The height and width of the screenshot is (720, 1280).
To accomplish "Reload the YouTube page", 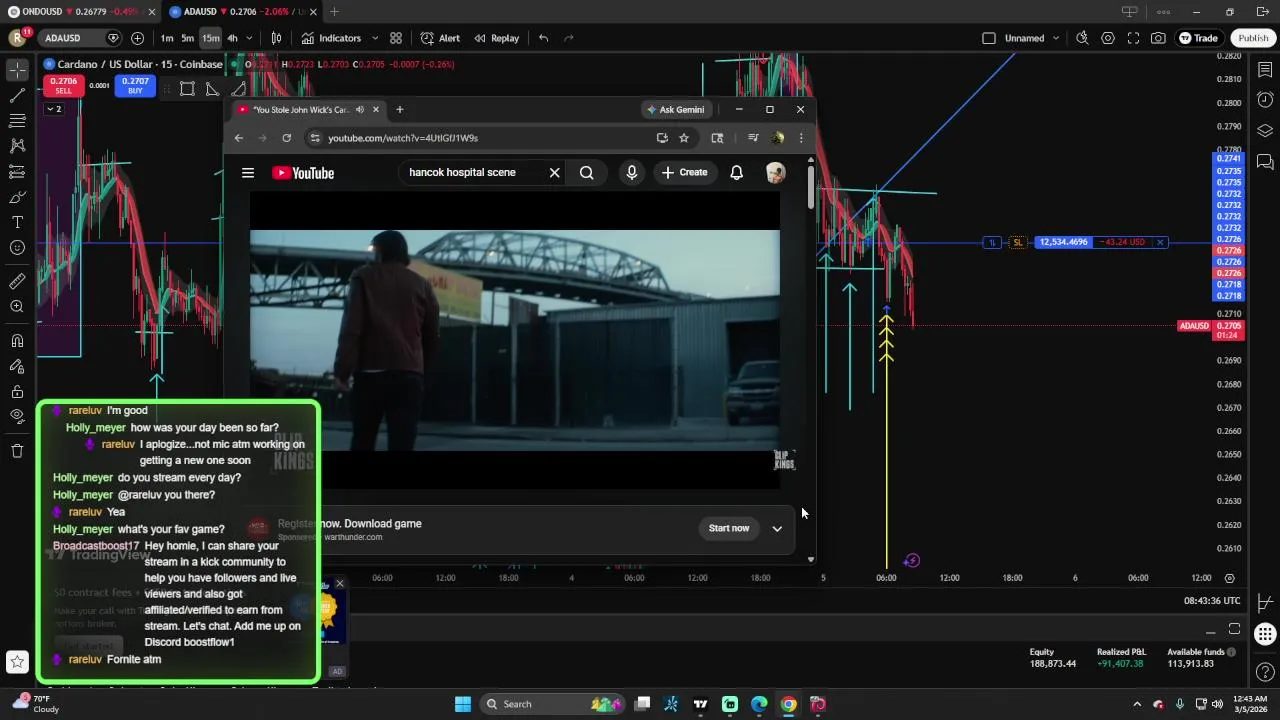I will (x=287, y=138).
